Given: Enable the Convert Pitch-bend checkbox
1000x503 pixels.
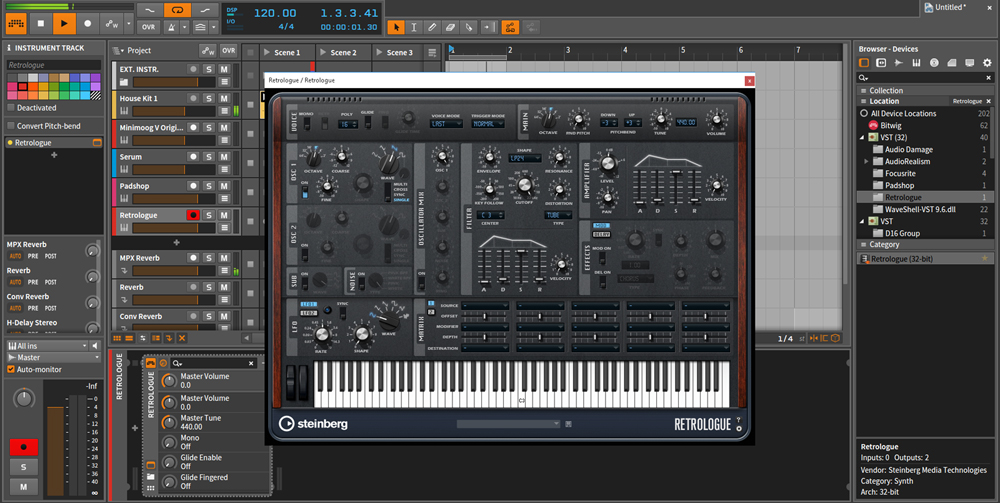Looking at the screenshot, I should (11, 126).
